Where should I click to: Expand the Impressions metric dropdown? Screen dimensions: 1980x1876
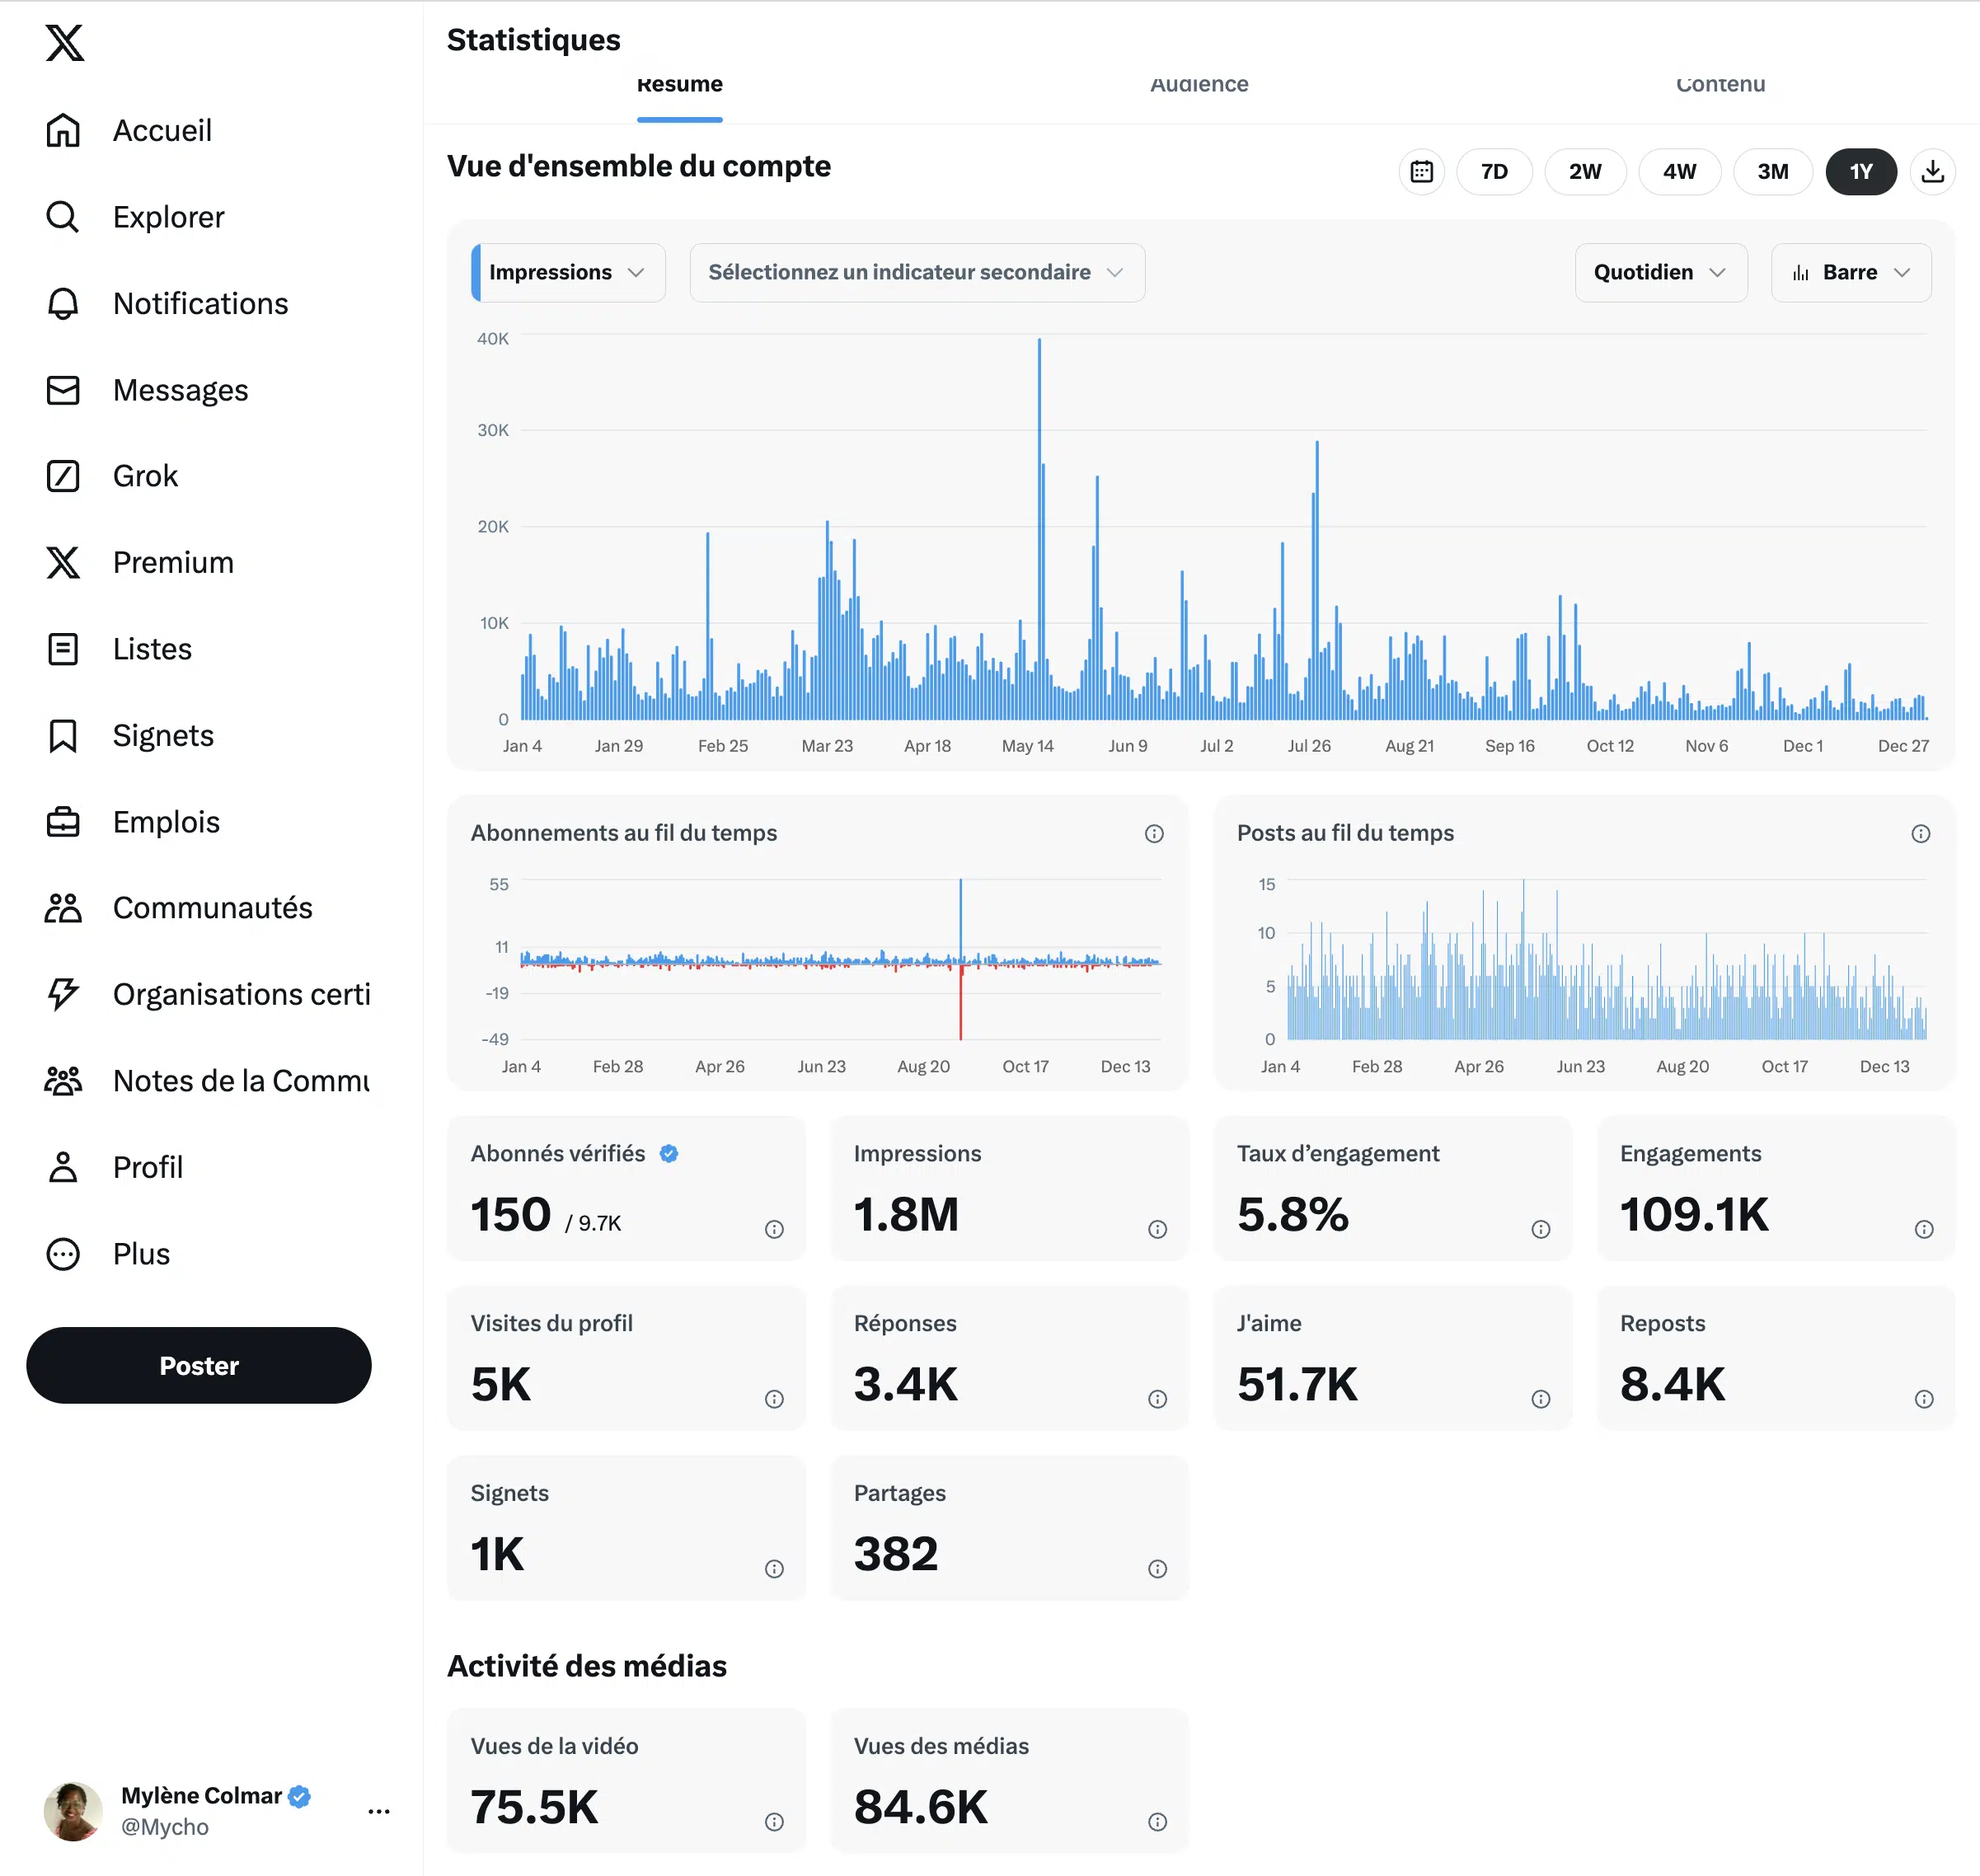pos(568,273)
